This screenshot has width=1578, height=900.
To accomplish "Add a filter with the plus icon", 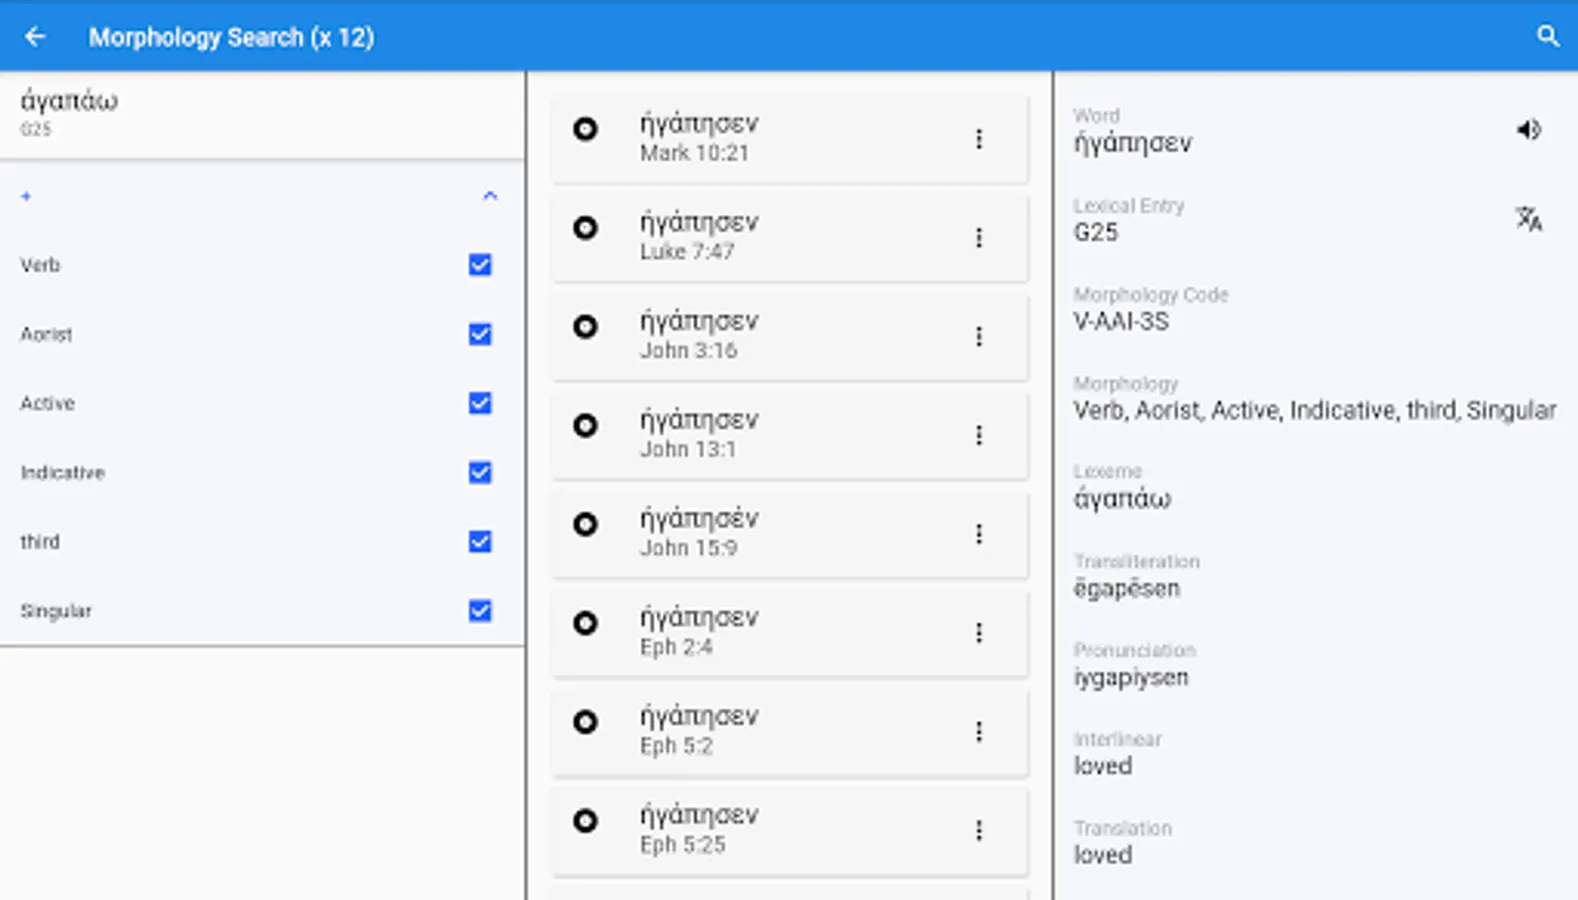I will pos(26,196).
